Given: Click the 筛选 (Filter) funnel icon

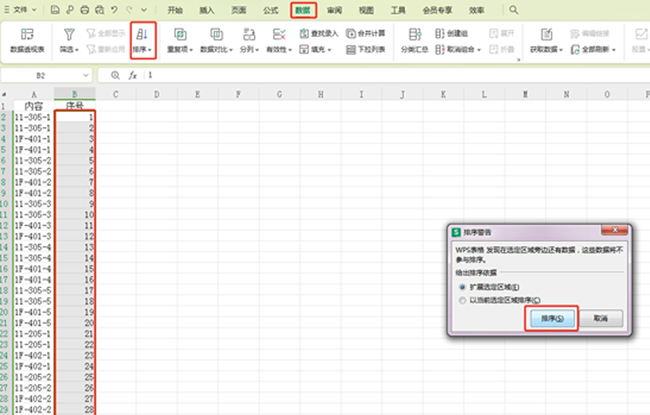Looking at the screenshot, I should (x=68, y=34).
